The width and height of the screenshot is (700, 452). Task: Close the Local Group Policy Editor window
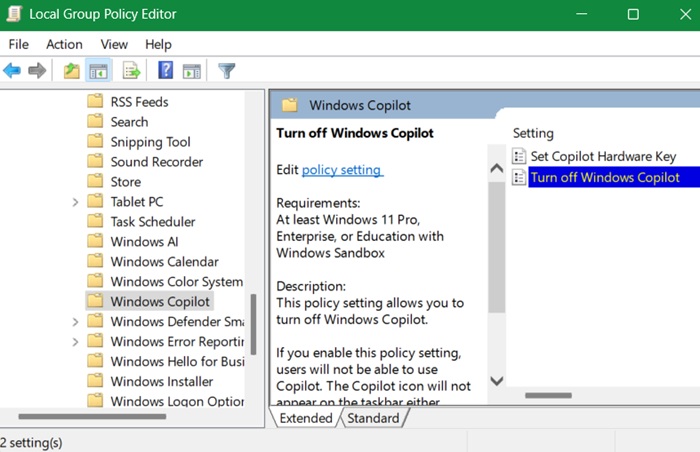(x=685, y=14)
